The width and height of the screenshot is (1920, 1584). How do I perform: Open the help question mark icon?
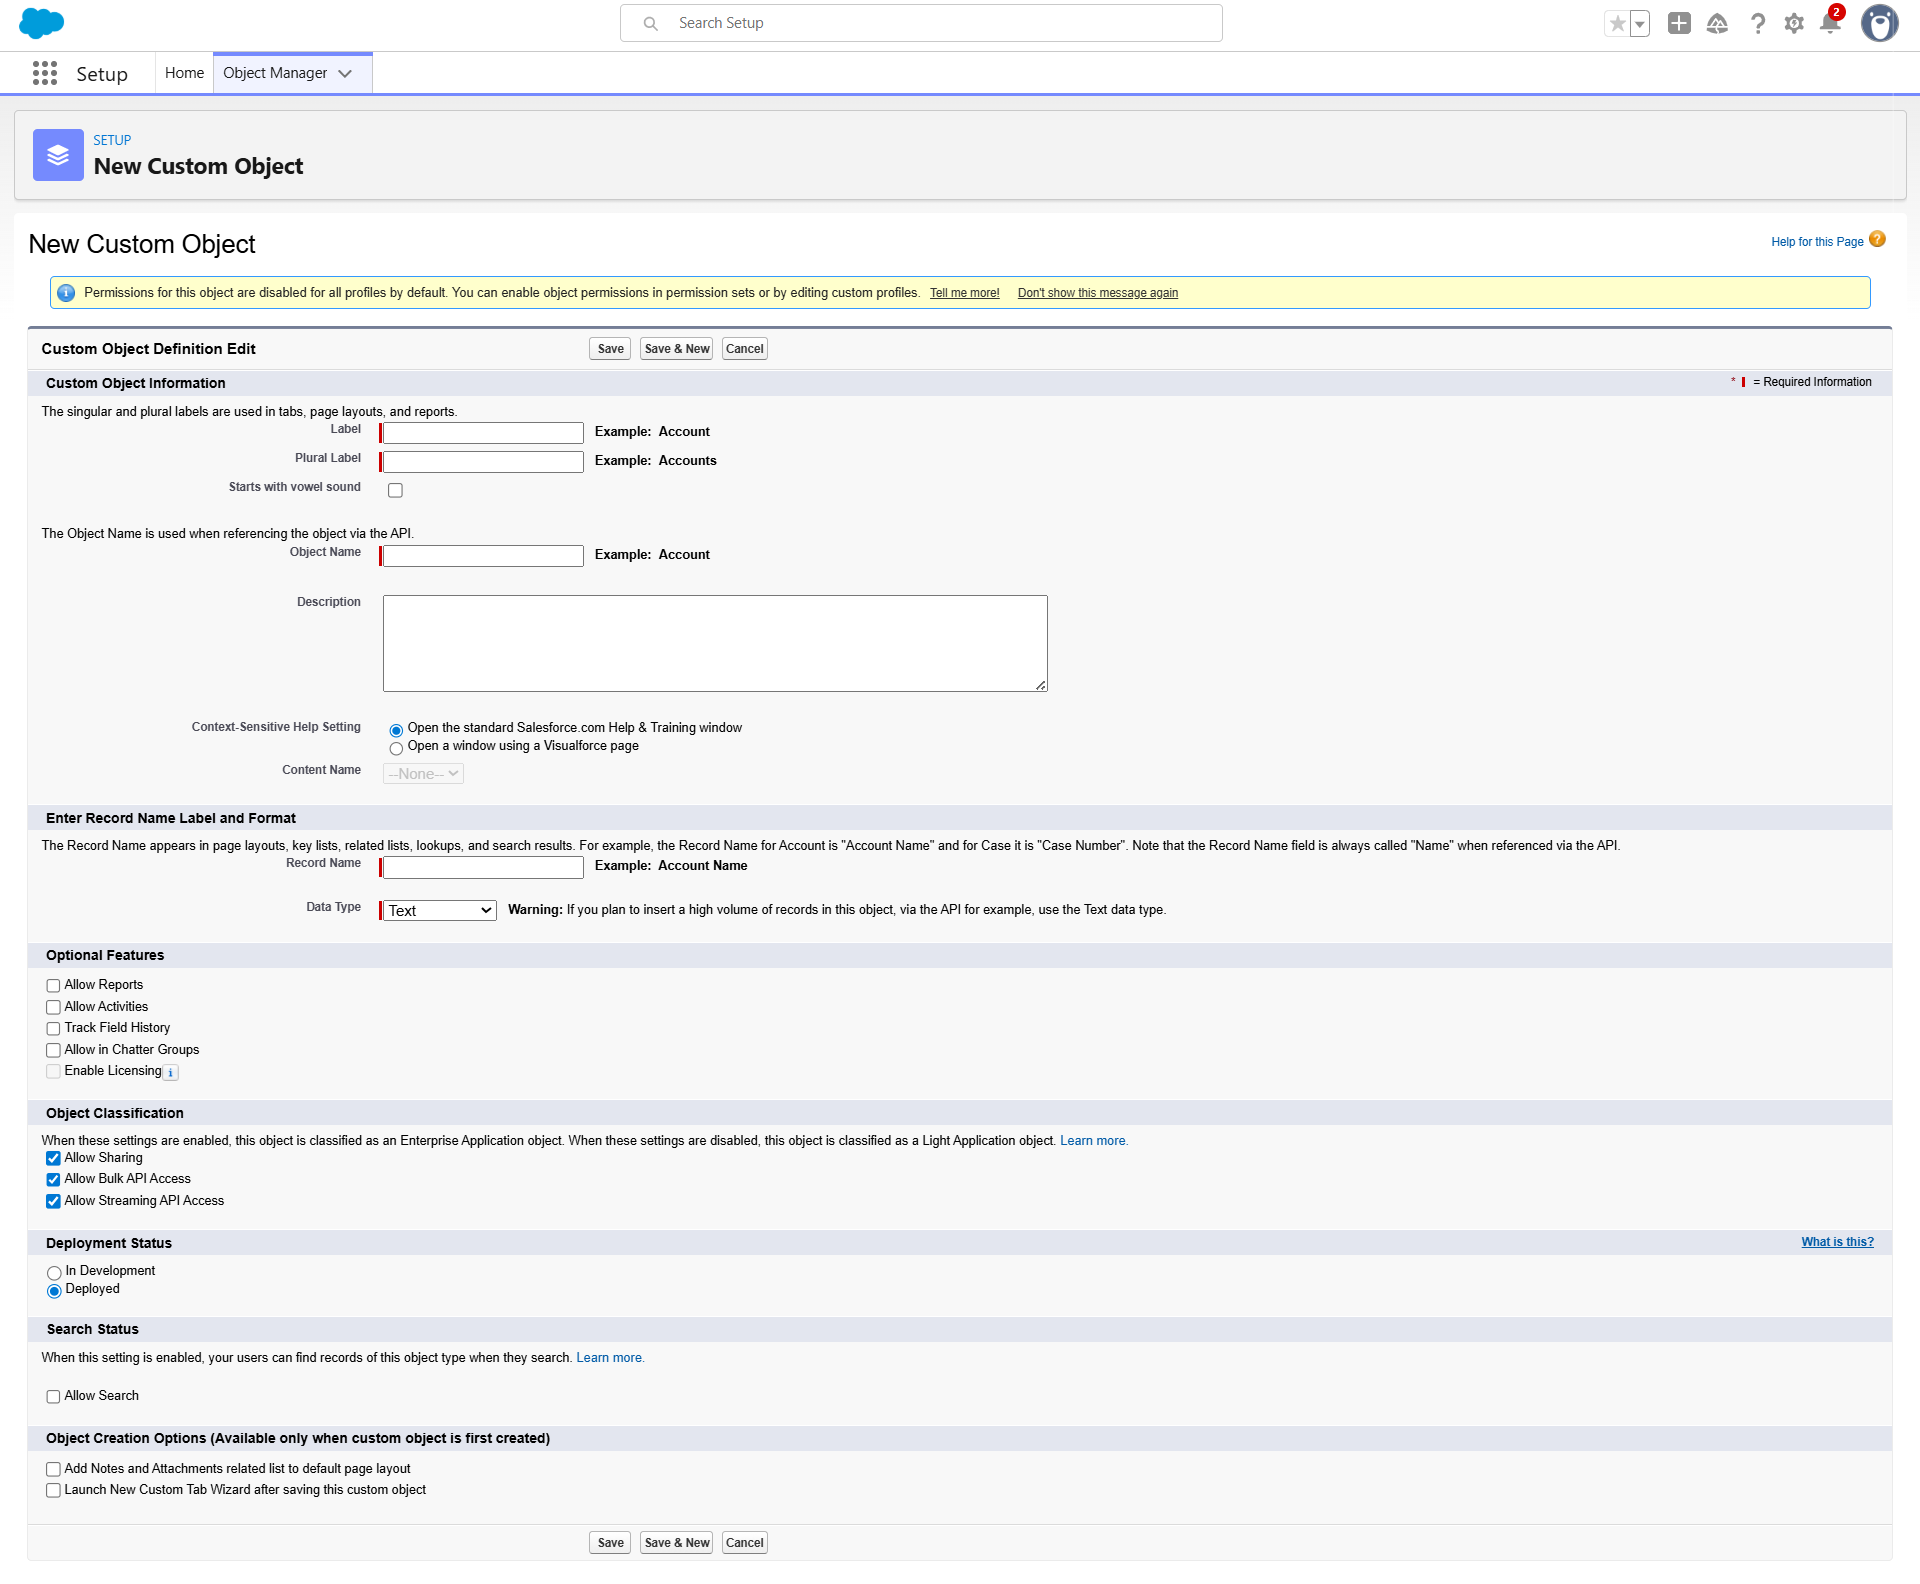1757,23
